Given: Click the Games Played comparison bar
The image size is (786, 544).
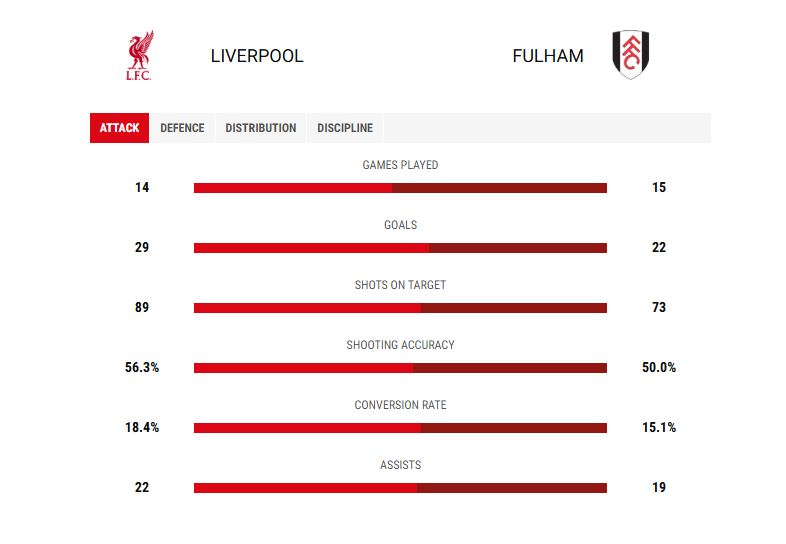Looking at the screenshot, I should (401, 188).
